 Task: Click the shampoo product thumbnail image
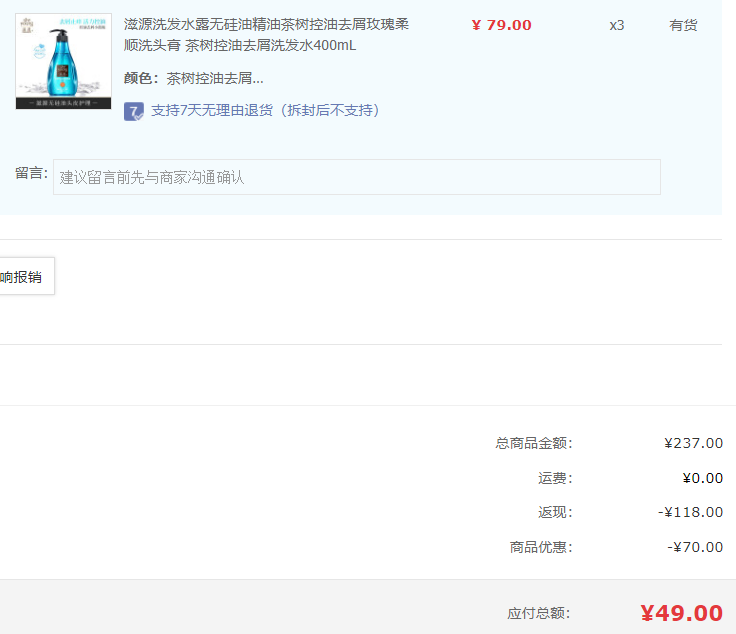63,61
